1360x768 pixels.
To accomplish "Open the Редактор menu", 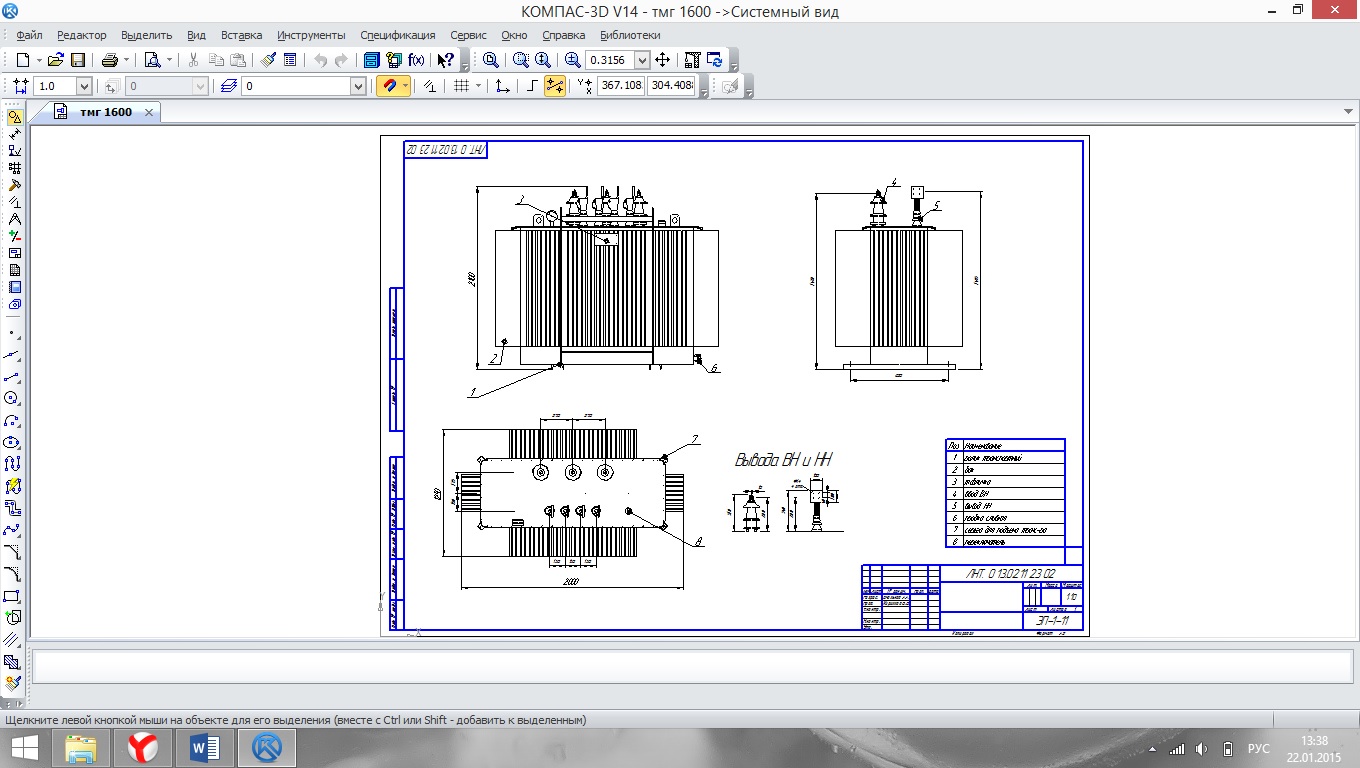I will pos(82,35).
